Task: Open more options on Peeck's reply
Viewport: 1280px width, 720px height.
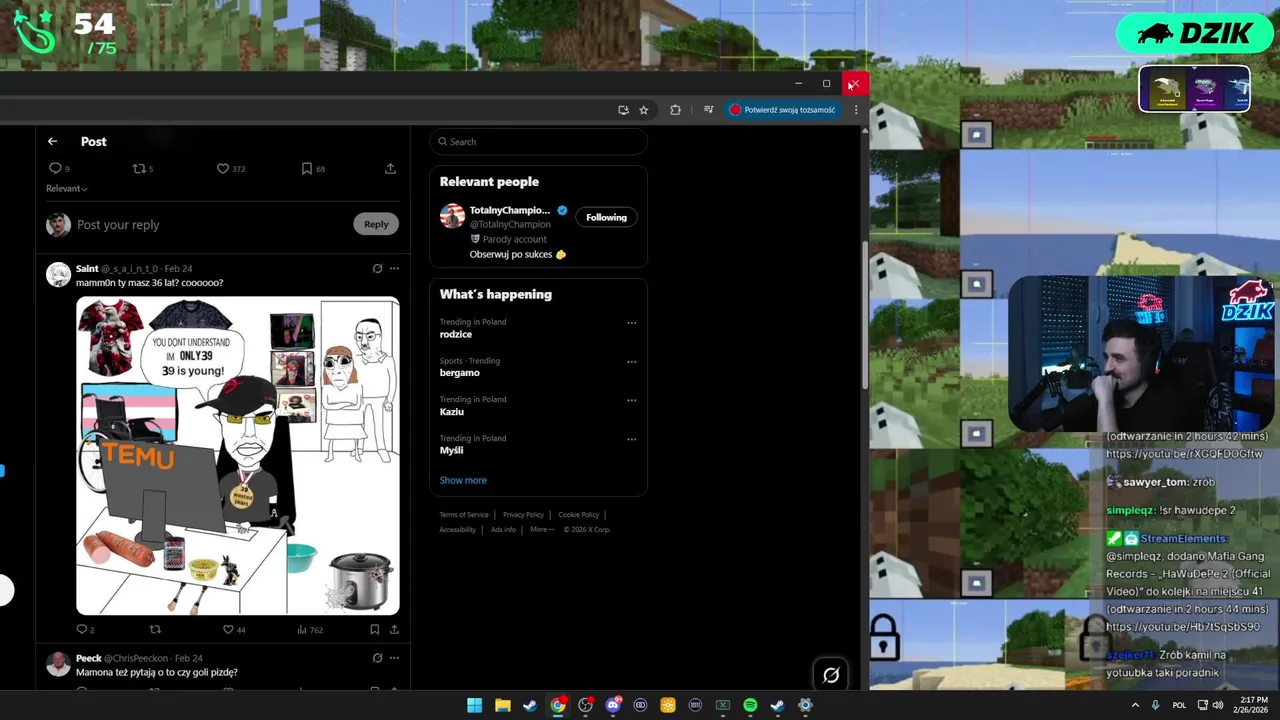Action: tap(394, 658)
